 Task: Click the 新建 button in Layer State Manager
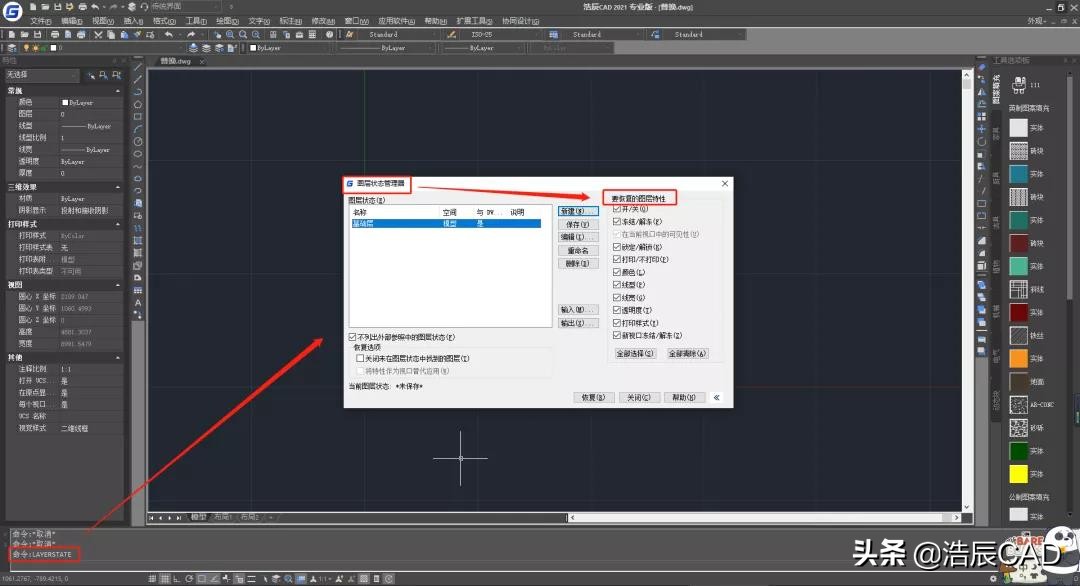[578, 210]
